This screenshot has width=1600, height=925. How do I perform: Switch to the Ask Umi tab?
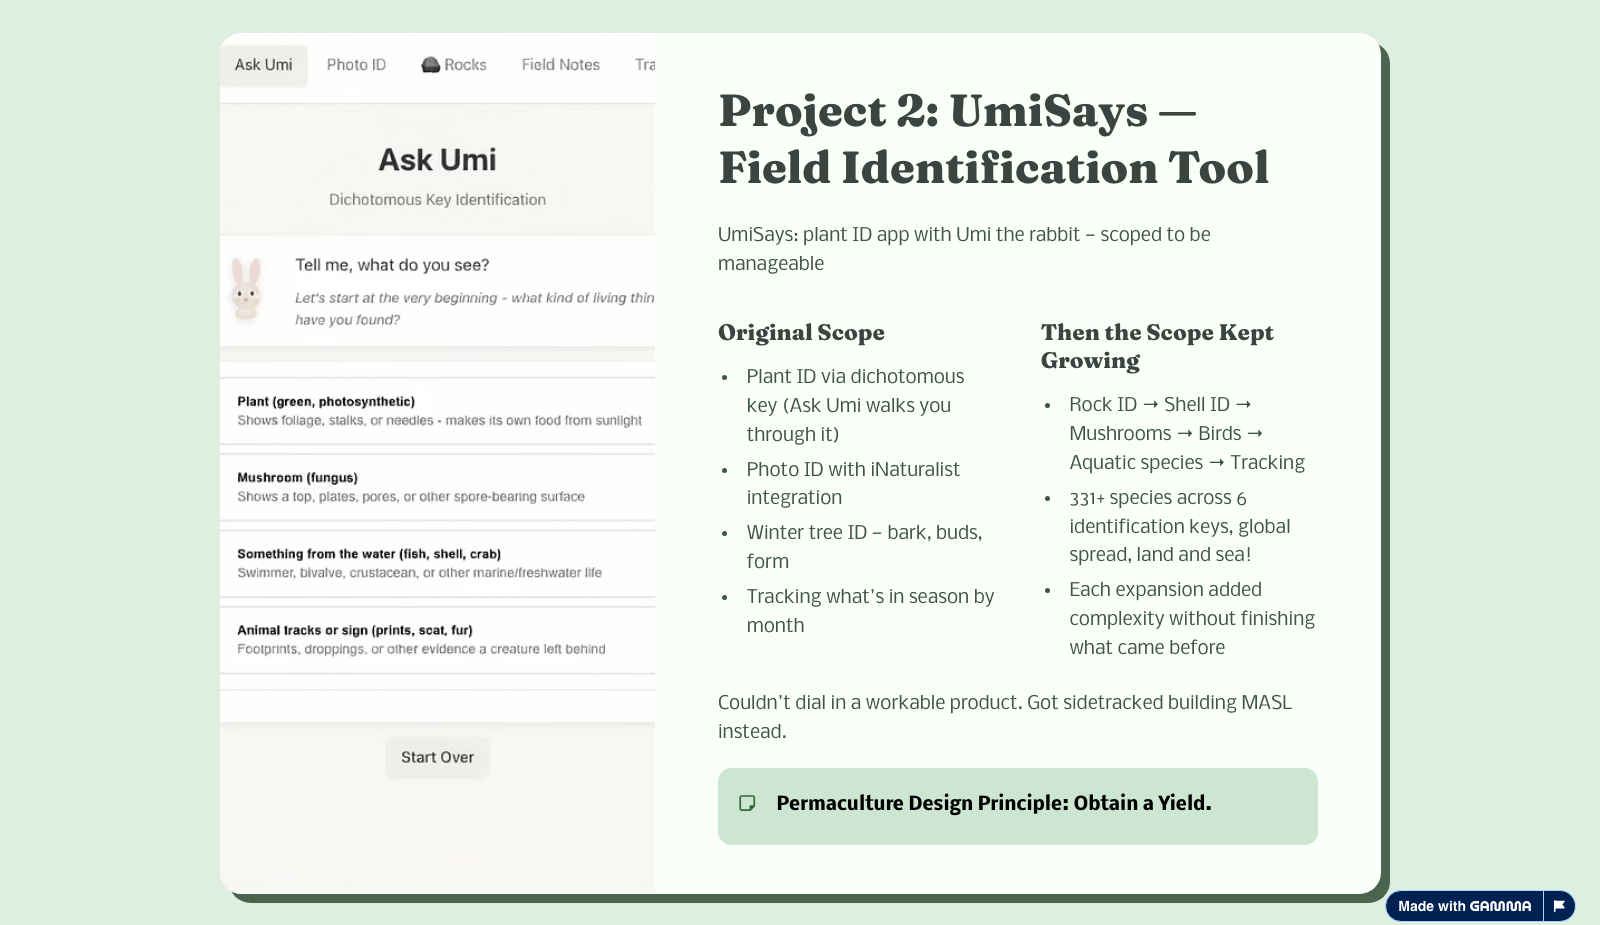[x=264, y=65]
